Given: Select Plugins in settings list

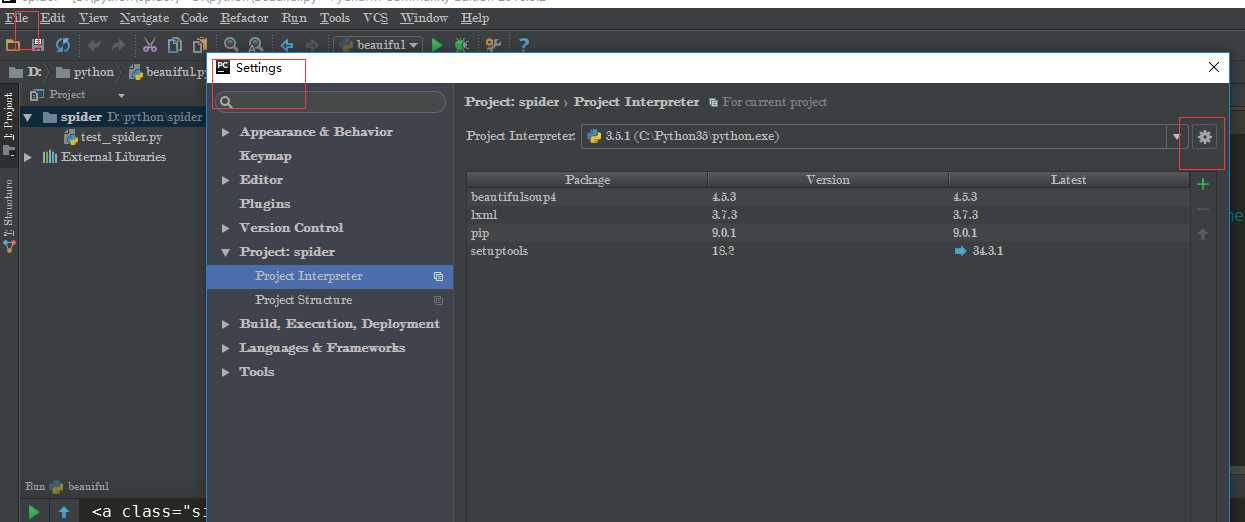Looking at the screenshot, I should point(264,204).
